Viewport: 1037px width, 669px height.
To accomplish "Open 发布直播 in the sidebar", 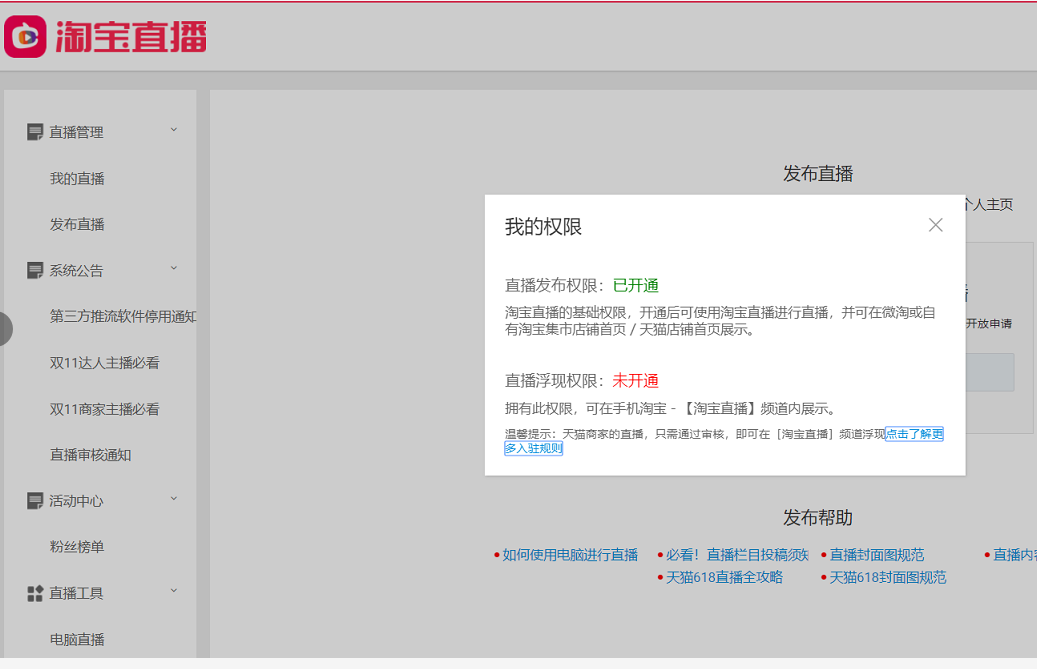I will (77, 225).
